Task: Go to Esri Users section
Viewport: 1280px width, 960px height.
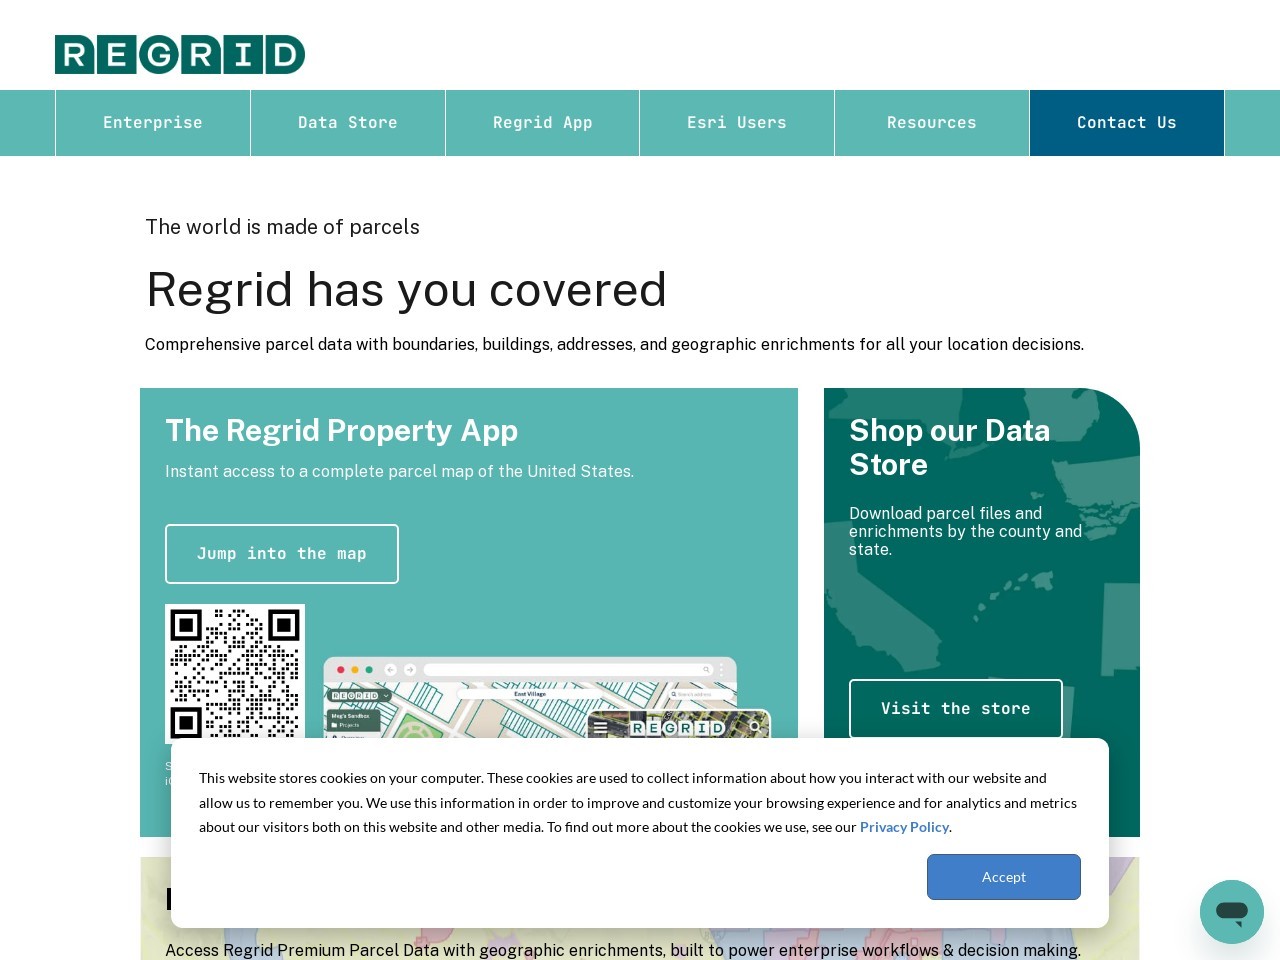Action: click(737, 123)
